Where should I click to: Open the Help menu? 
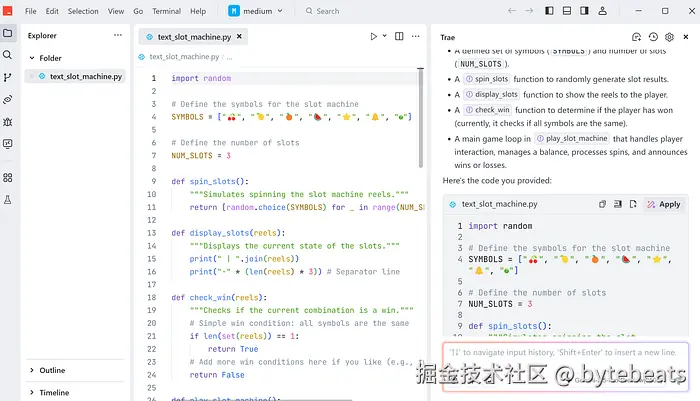(198, 11)
